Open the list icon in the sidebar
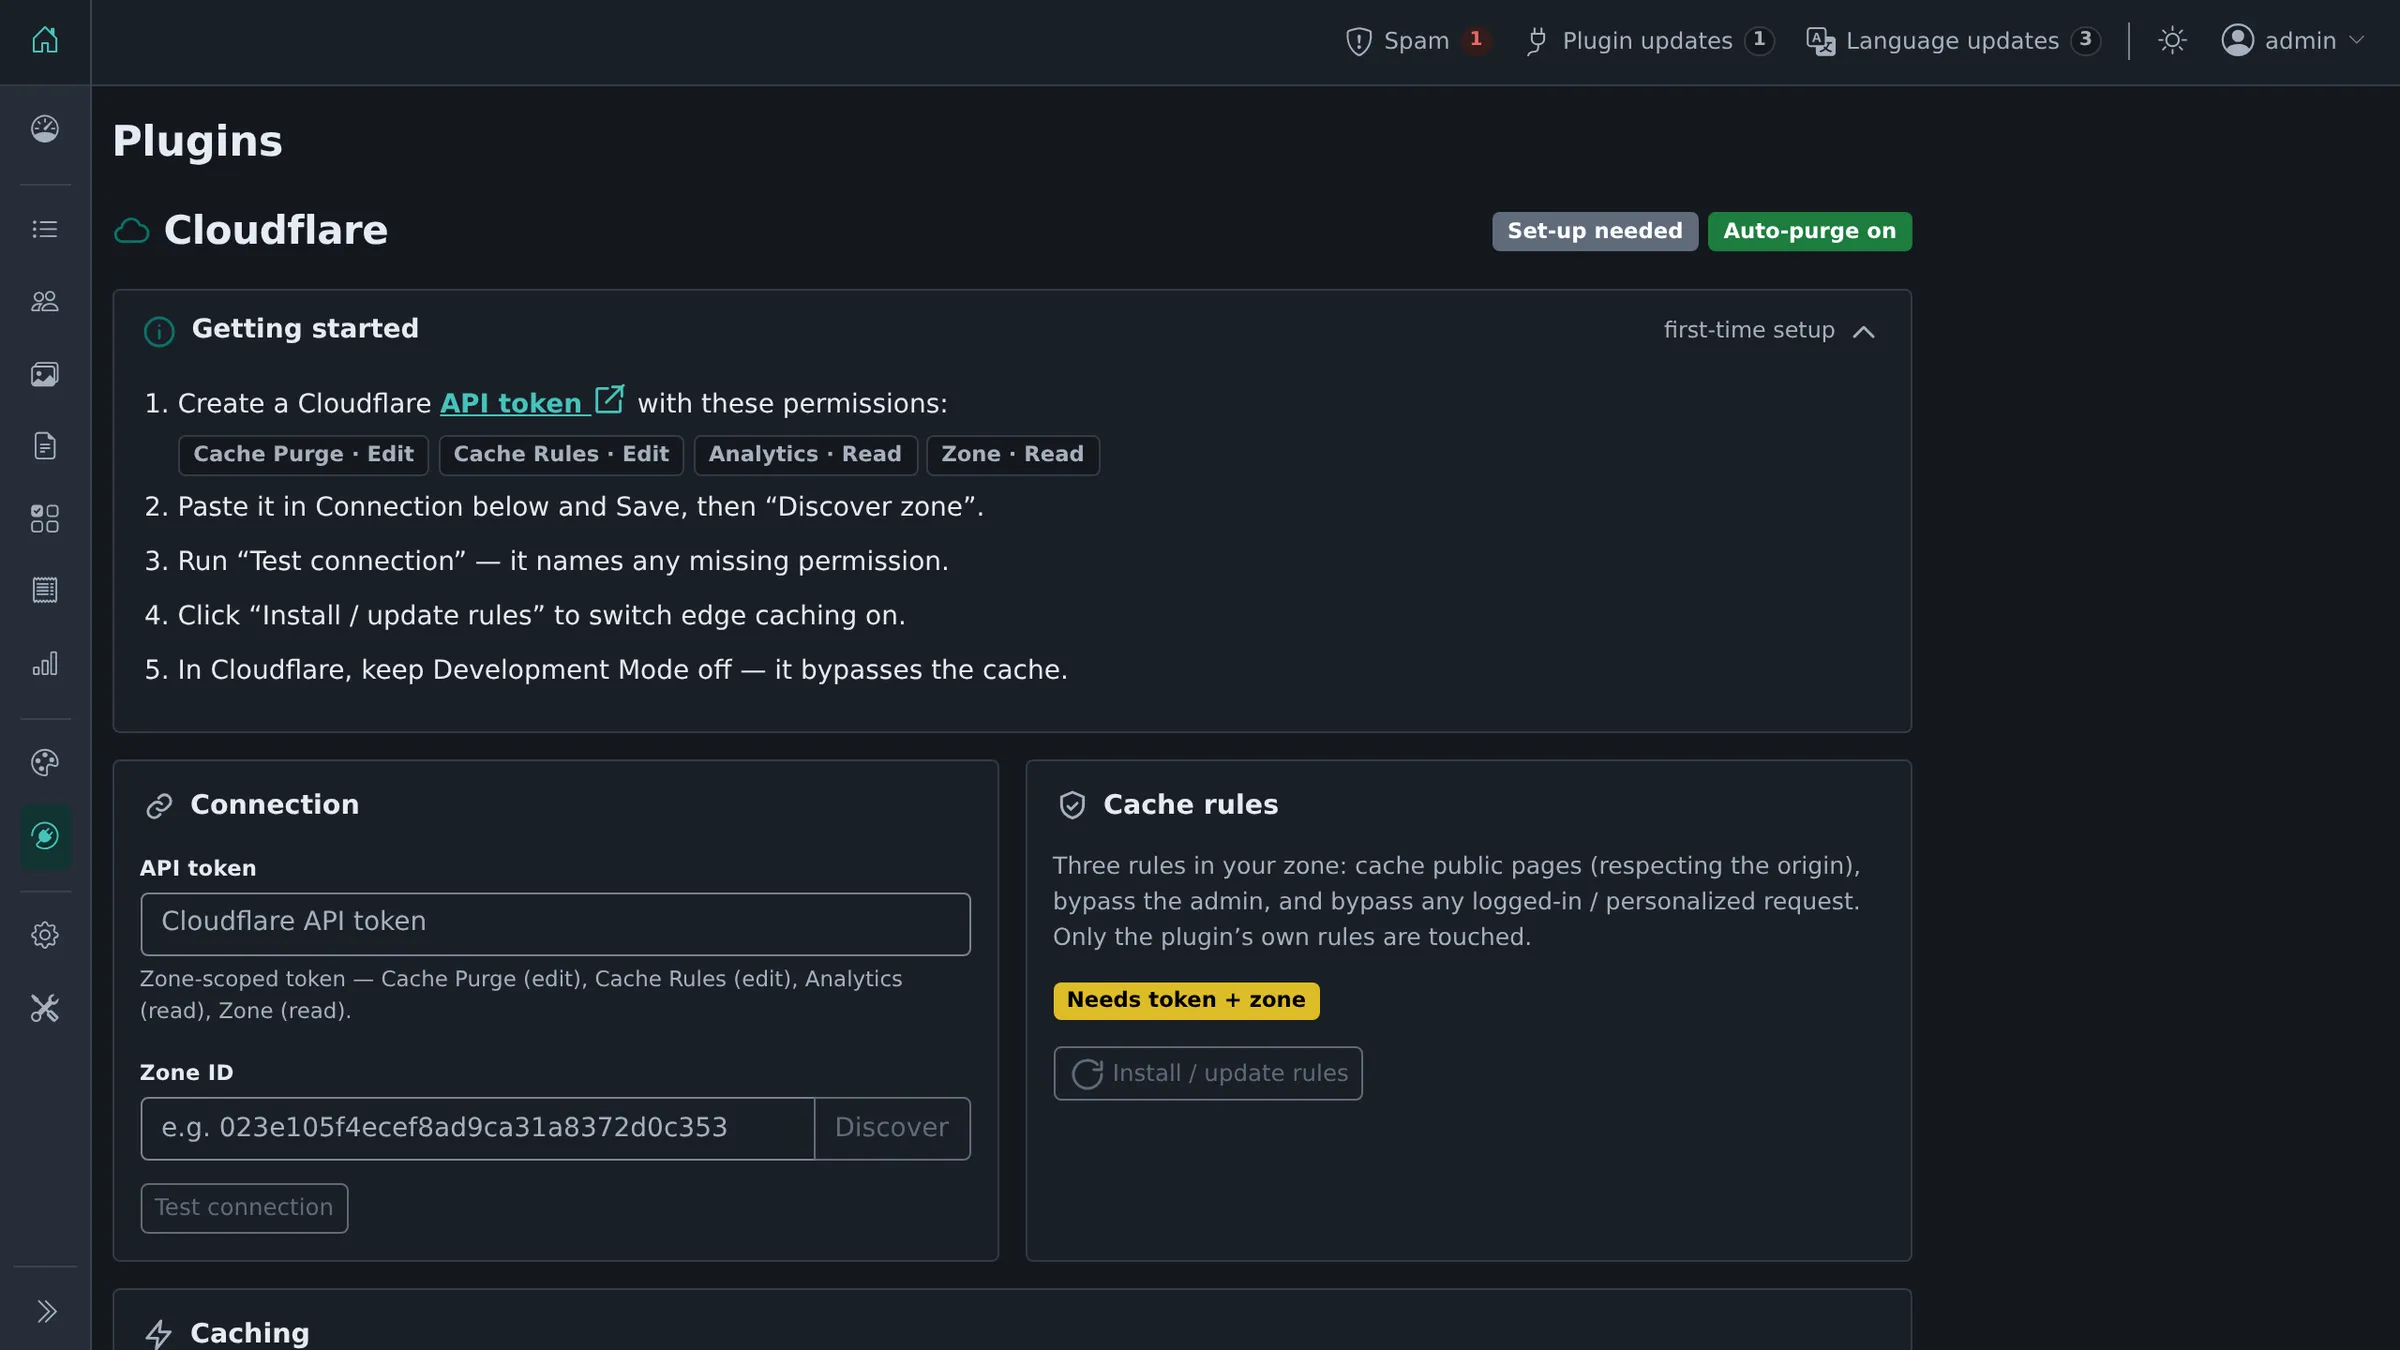The width and height of the screenshot is (2400, 1350). (x=45, y=229)
